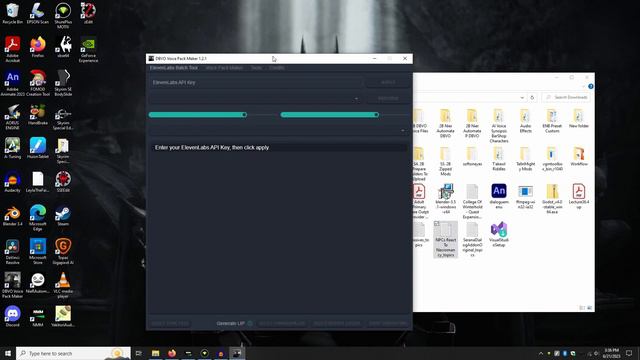Switch to the Voice Pack Maker tab
Image resolution: width=640 pixels, height=360 pixels.
point(224,68)
